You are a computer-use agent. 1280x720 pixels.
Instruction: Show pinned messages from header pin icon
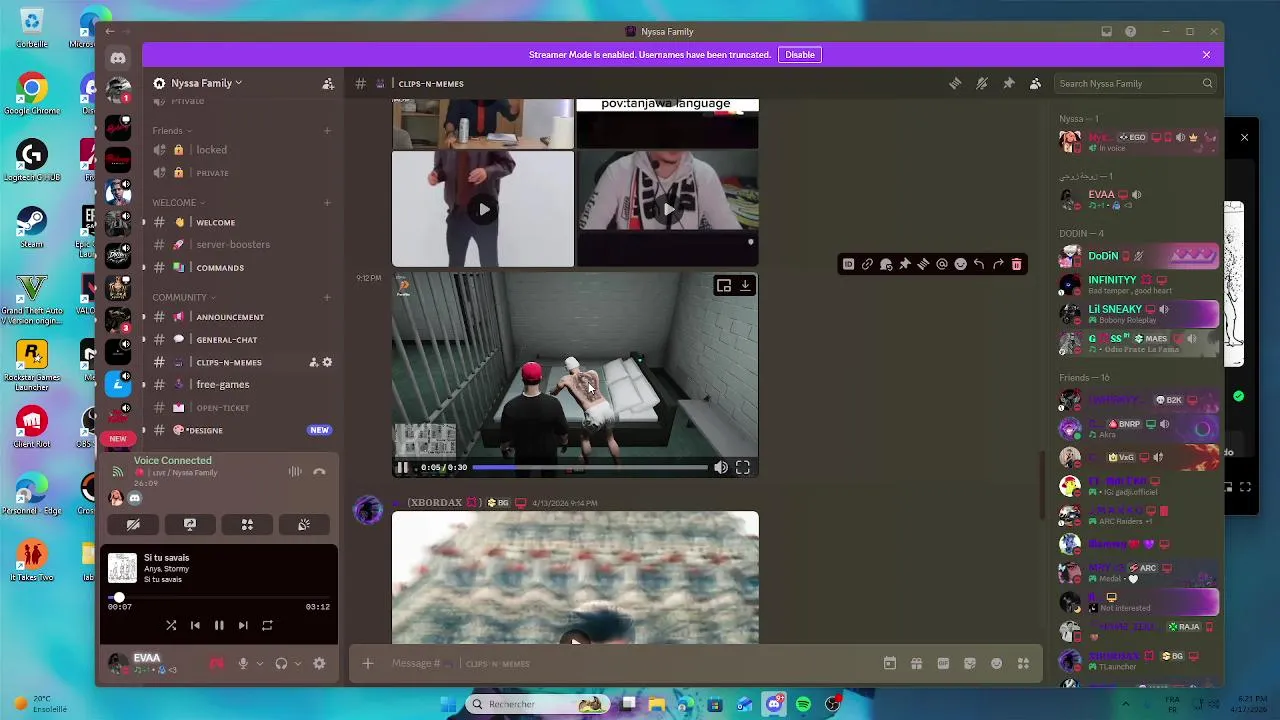point(1008,83)
